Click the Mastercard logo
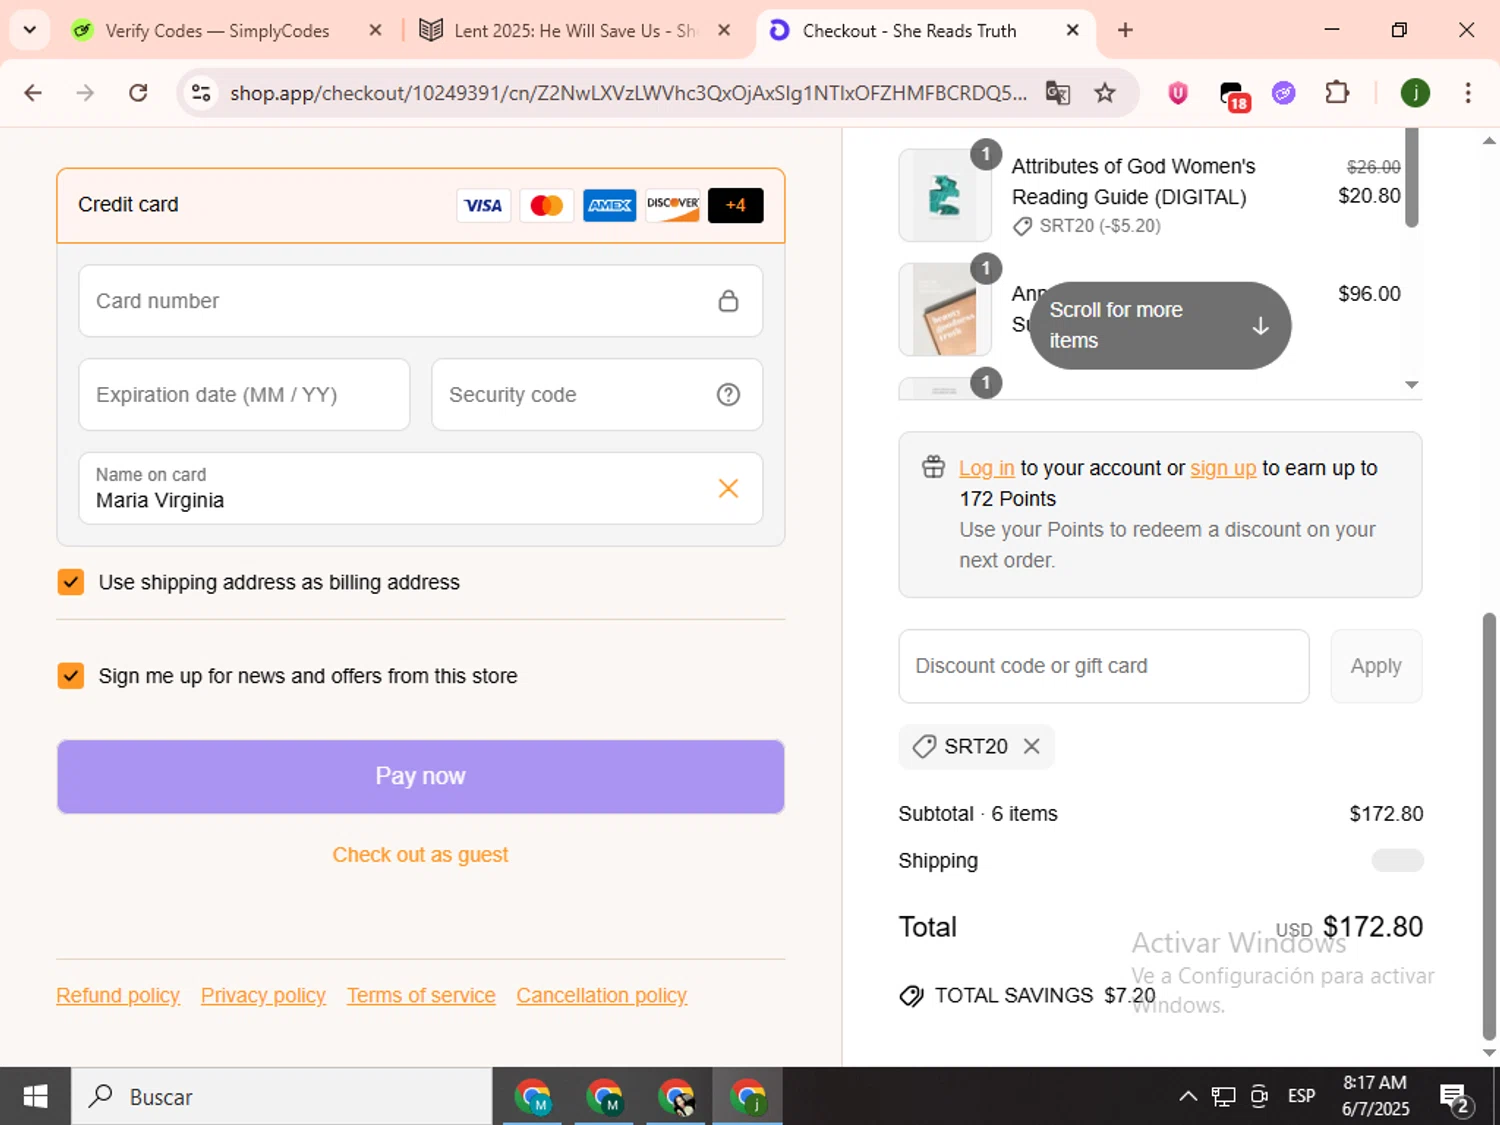 547,205
